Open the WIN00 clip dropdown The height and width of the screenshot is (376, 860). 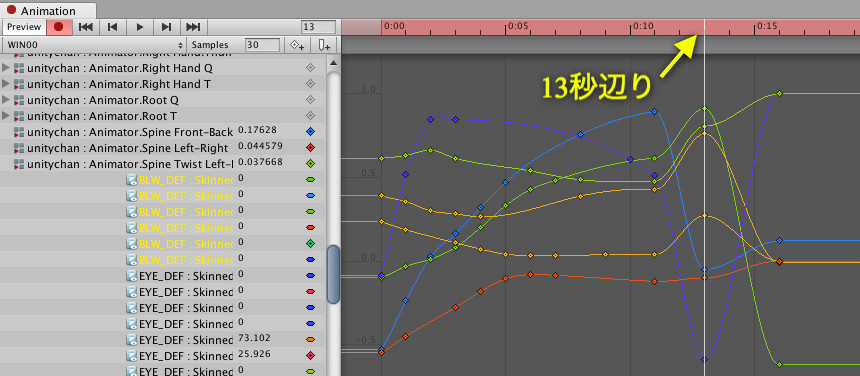(x=94, y=45)
